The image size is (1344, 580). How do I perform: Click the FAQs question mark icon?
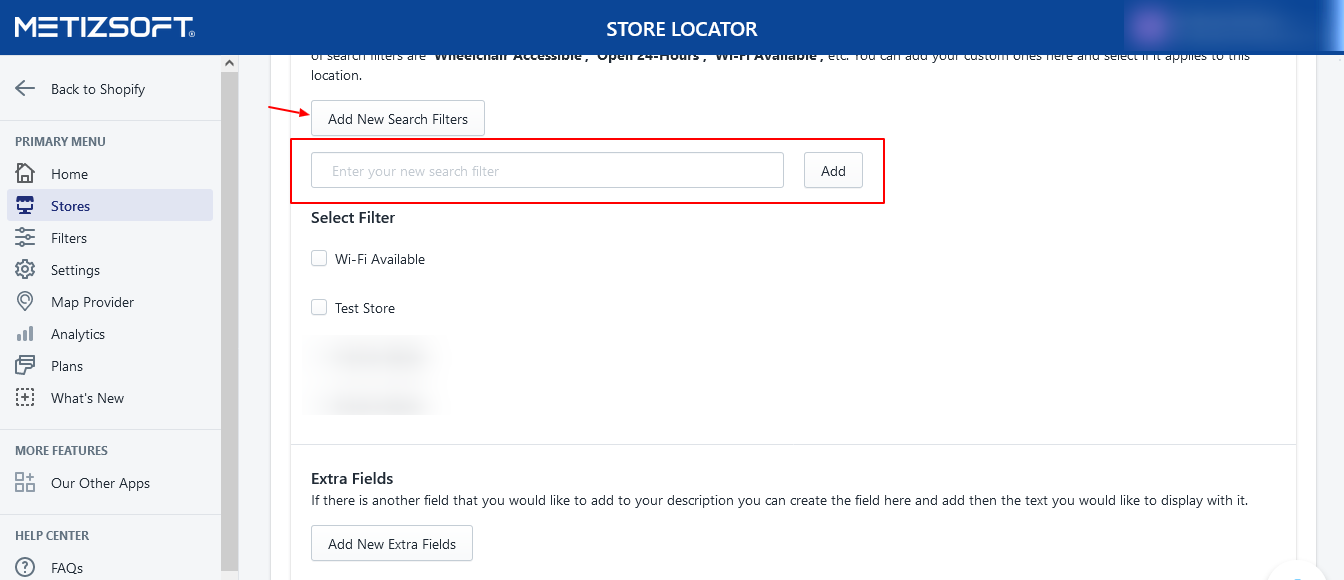(25, 568)
